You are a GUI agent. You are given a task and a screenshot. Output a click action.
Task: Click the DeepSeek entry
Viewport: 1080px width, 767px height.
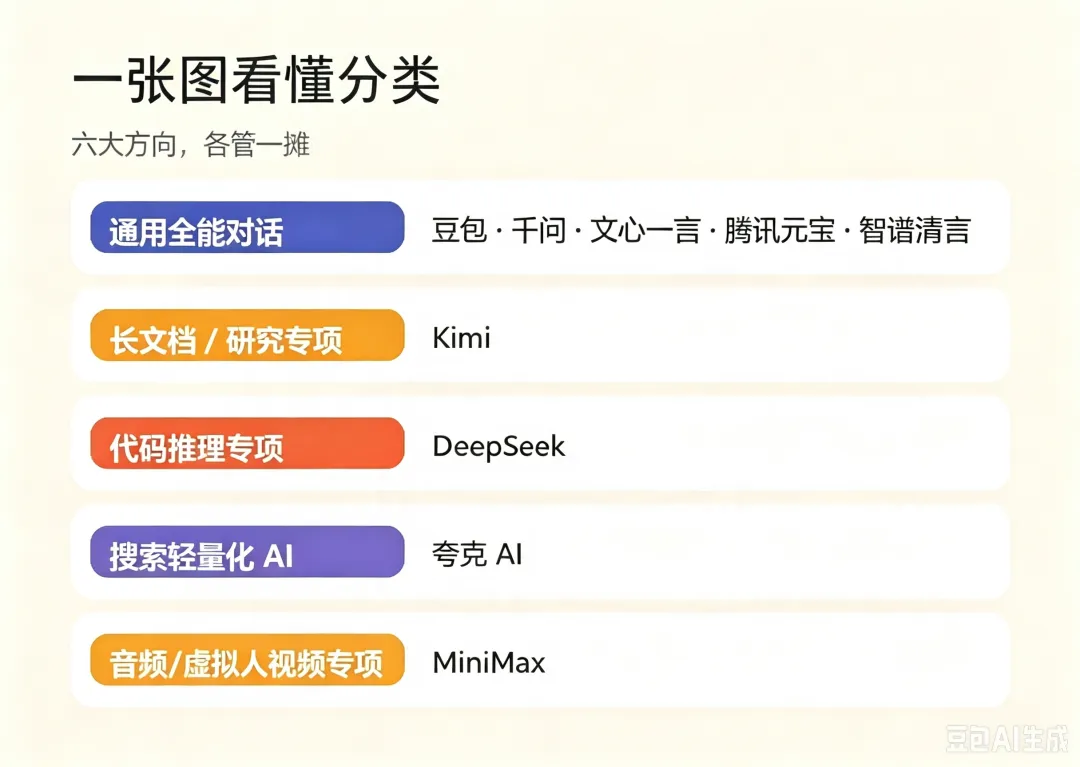(x=499, y=447)
